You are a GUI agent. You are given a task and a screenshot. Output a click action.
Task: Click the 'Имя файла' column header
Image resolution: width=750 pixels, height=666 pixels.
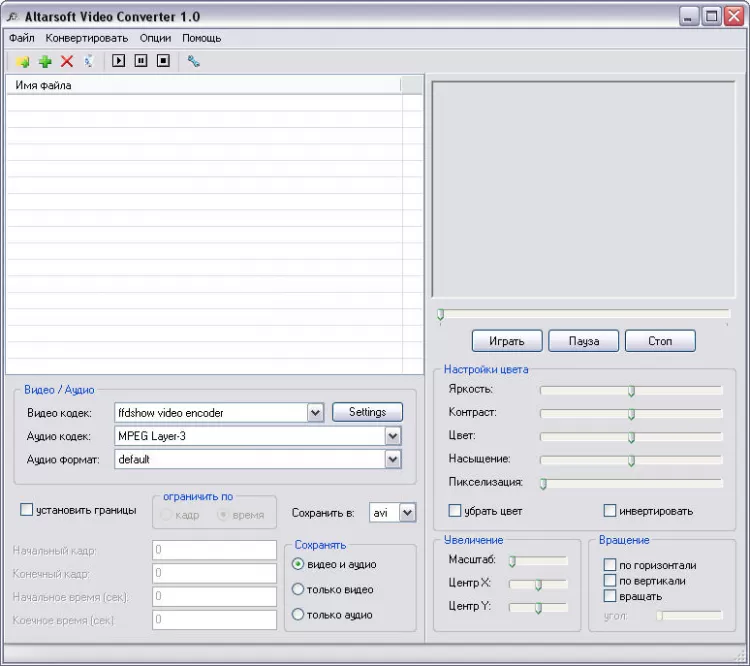tap(200, 85)
